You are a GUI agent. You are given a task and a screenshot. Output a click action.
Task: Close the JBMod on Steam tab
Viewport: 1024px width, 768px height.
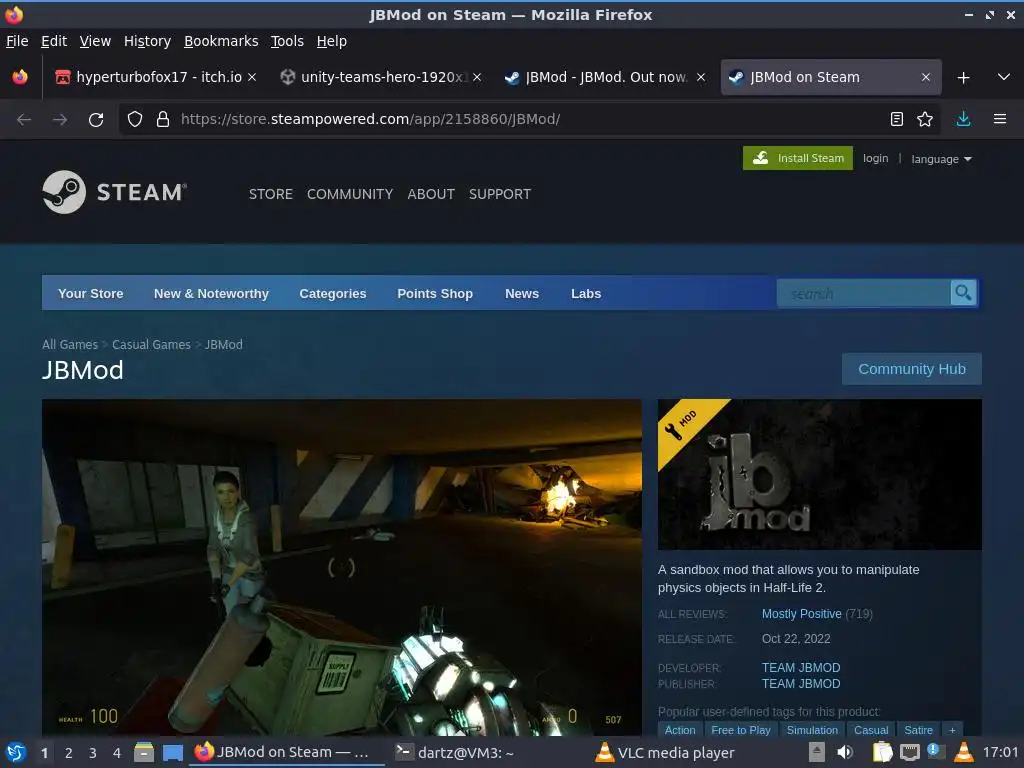pyautogui.click(x=925, y=77)
